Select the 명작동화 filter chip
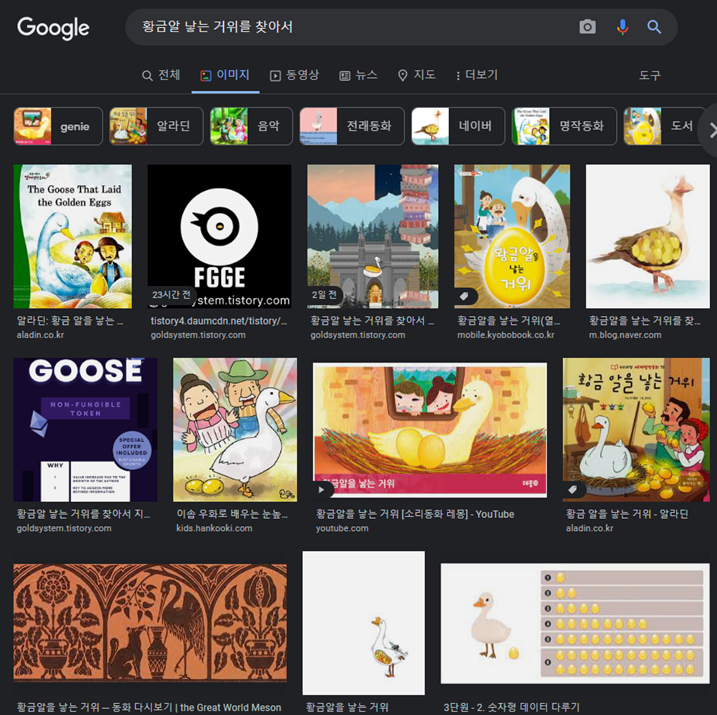Viewport: 717px width, 715px height. click(x=564, y=126)
